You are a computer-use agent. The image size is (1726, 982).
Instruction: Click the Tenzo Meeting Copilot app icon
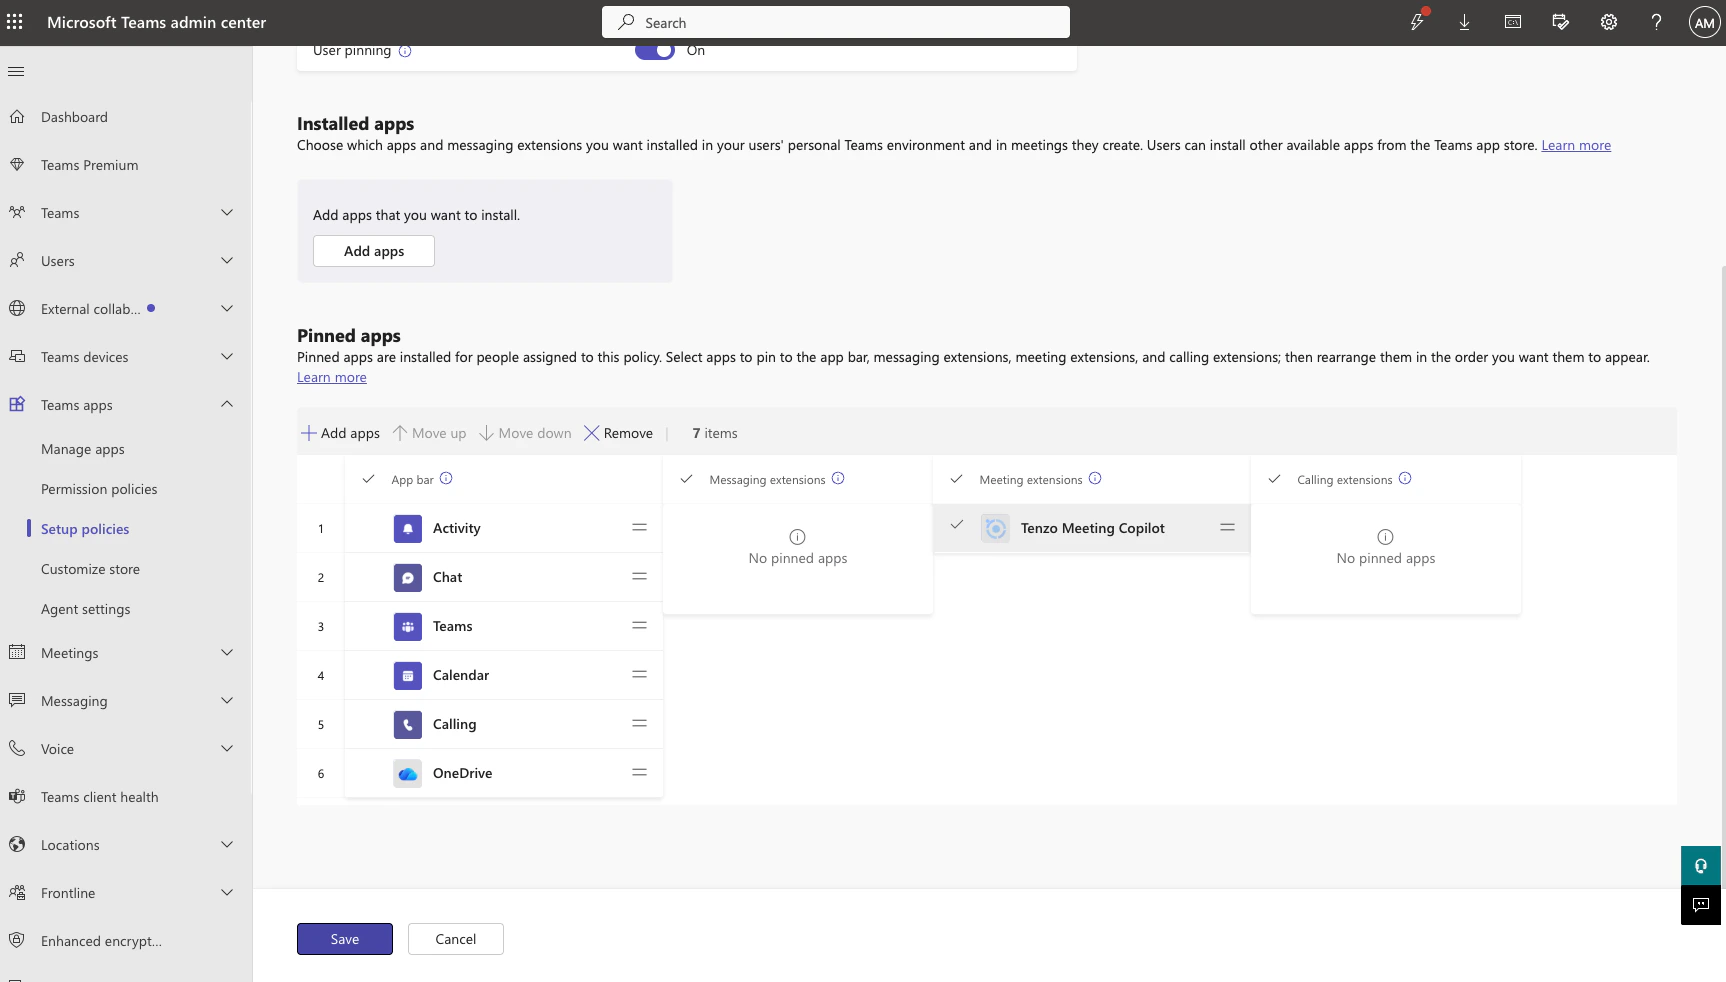click(996, 528)
